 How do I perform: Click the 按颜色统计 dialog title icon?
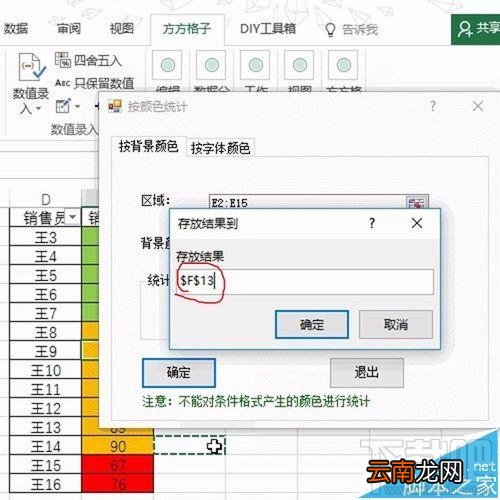coord(115,106)
